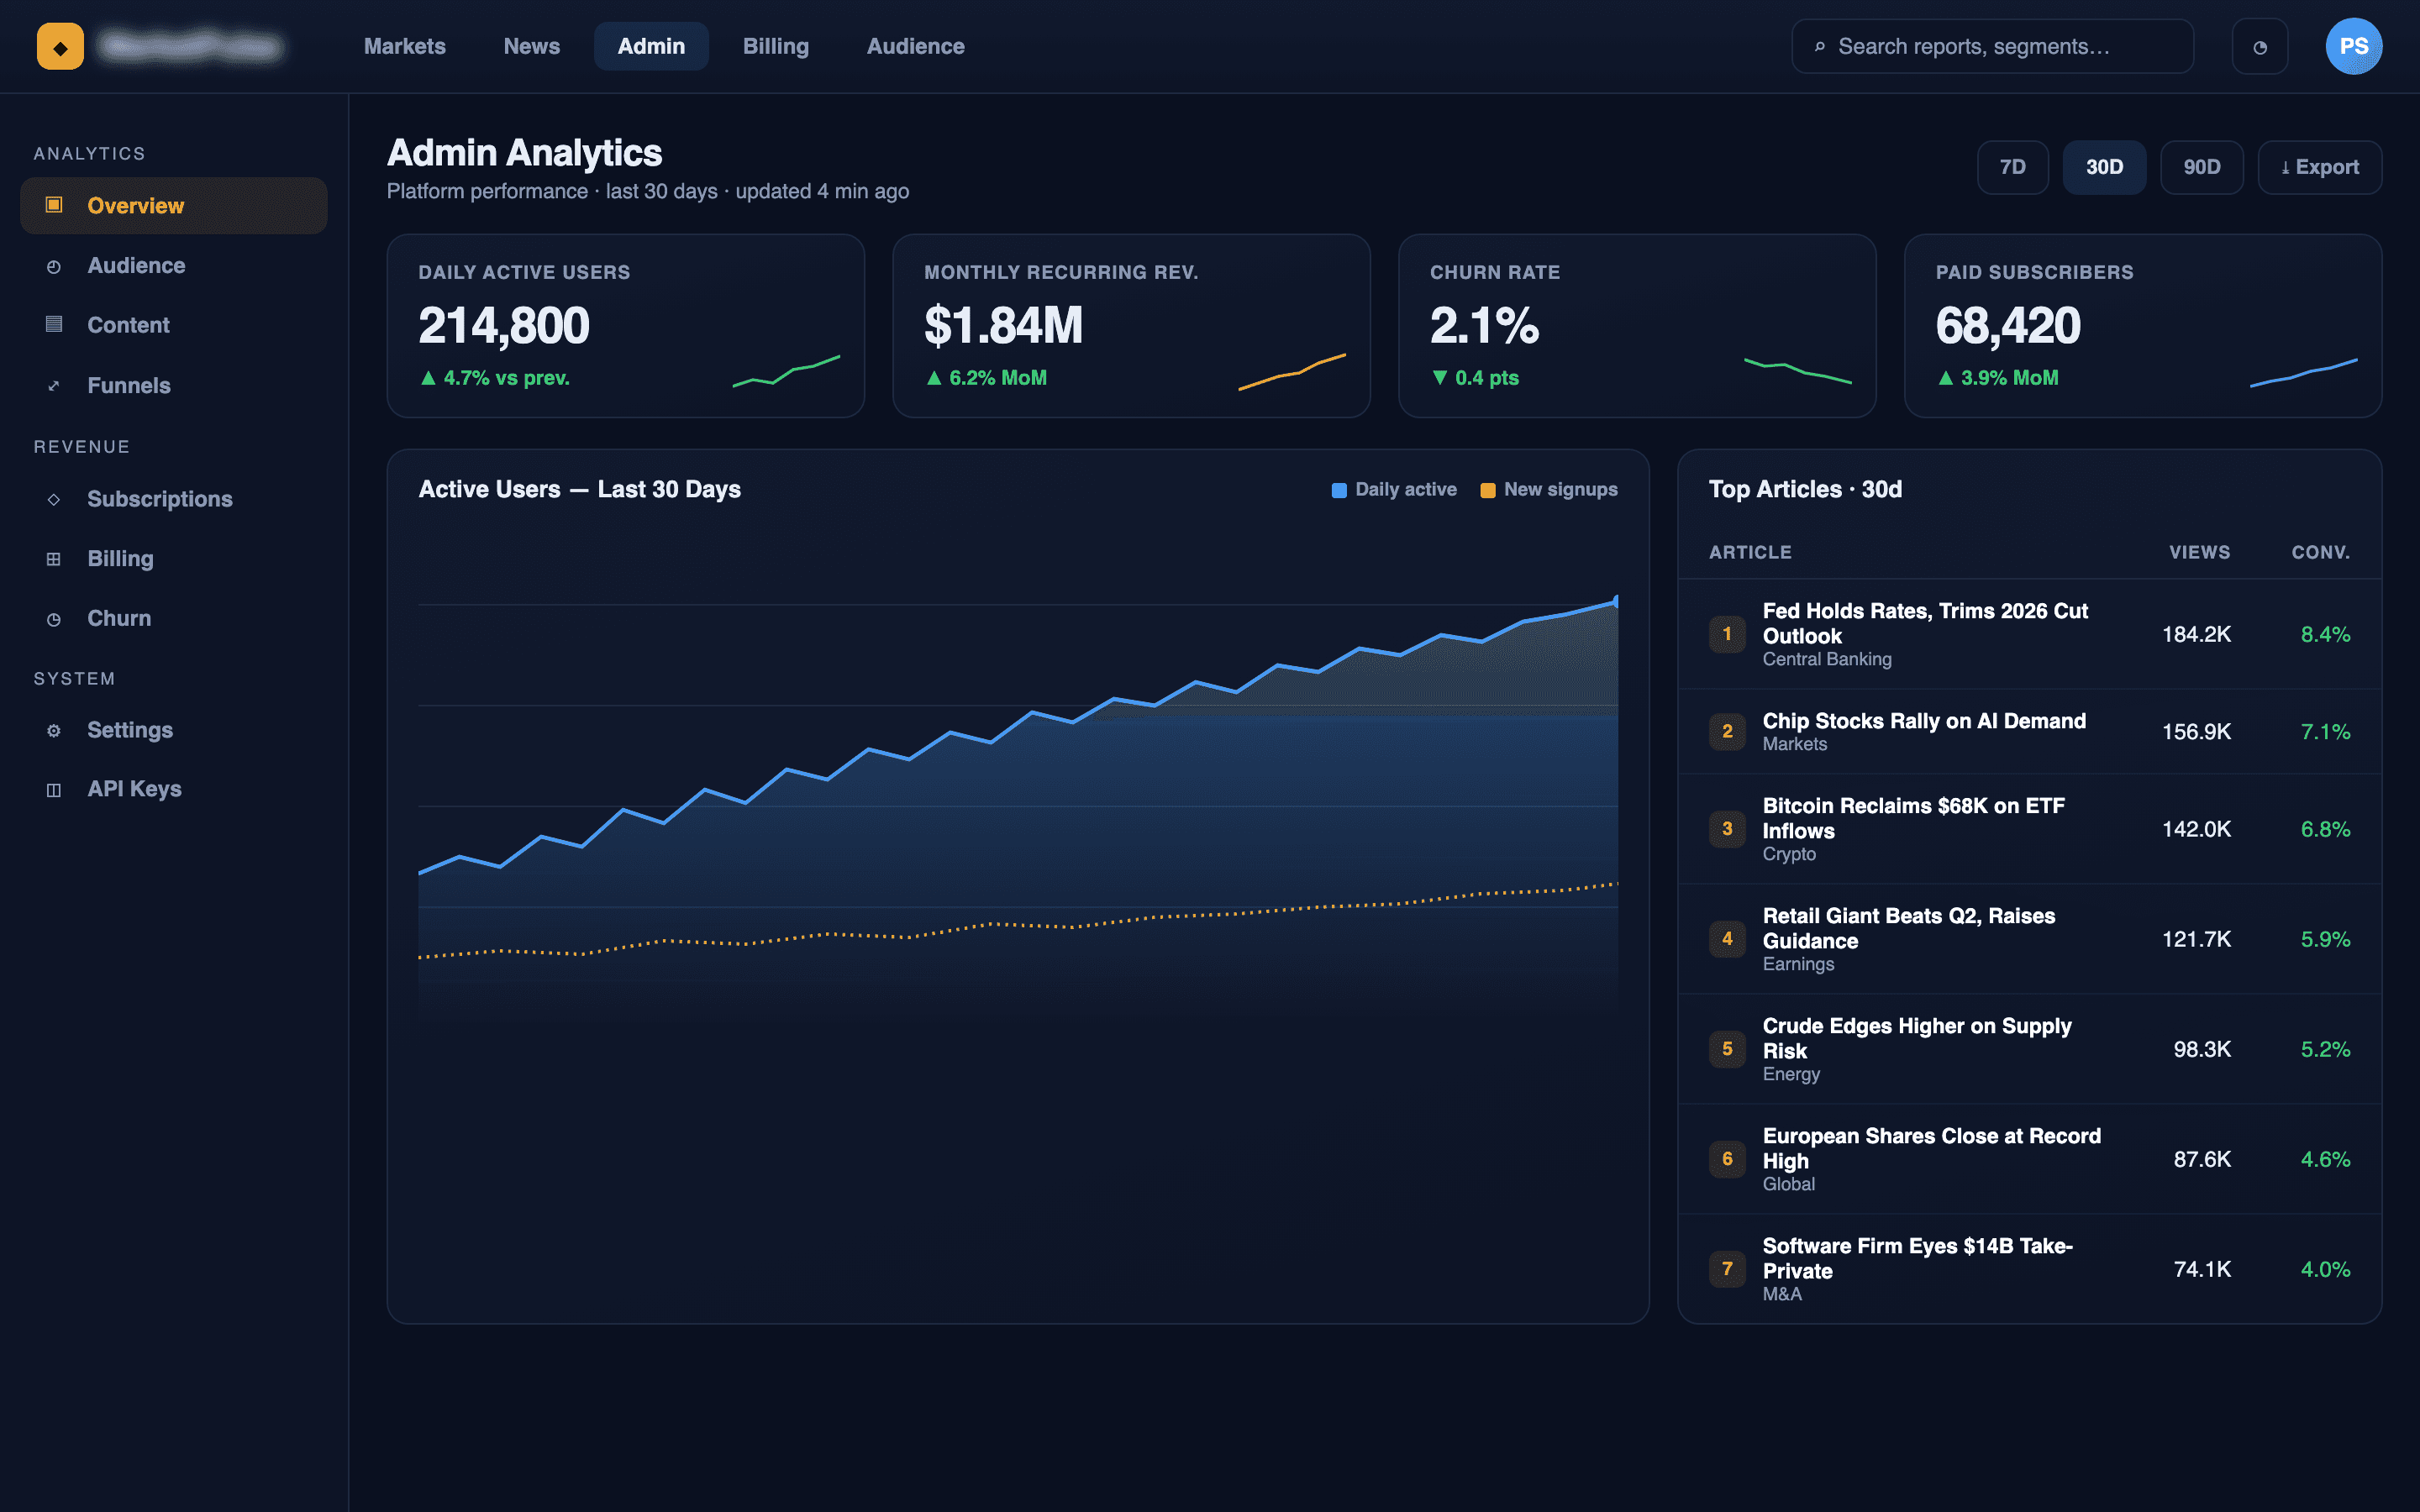
Task: Open the Audience top nav tab
Action: click(x=915, y=46)
